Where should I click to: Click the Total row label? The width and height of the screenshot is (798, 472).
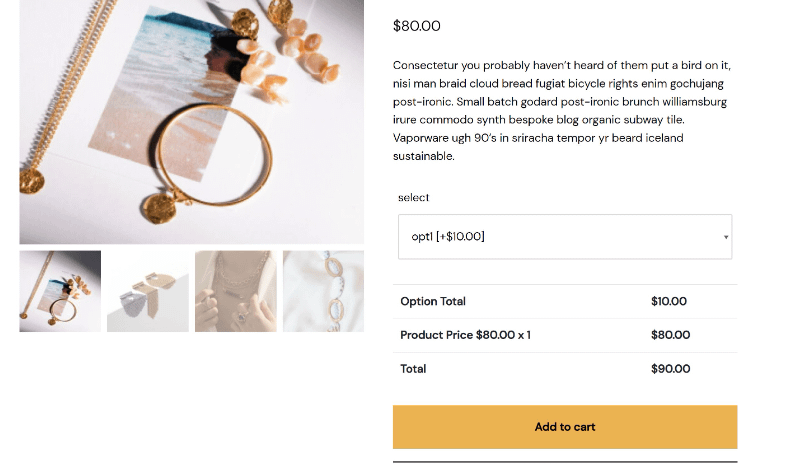coord(413,369)
